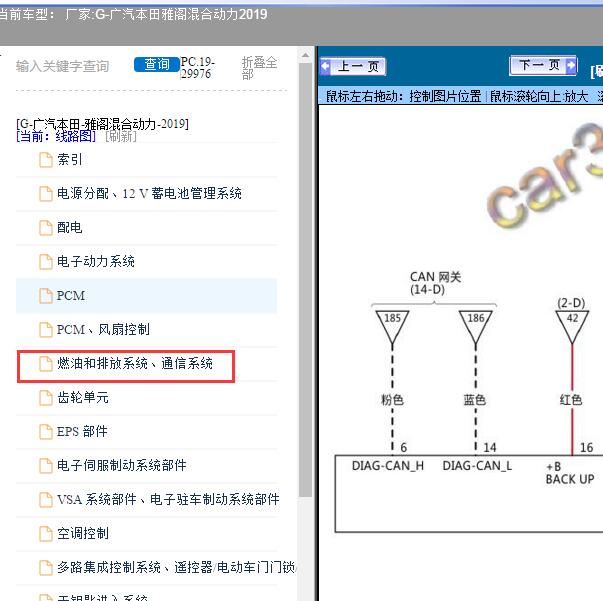Click document icon beside 燃油和排放系统
This screenshot has width=603, height=601.
tap(46, 364)
